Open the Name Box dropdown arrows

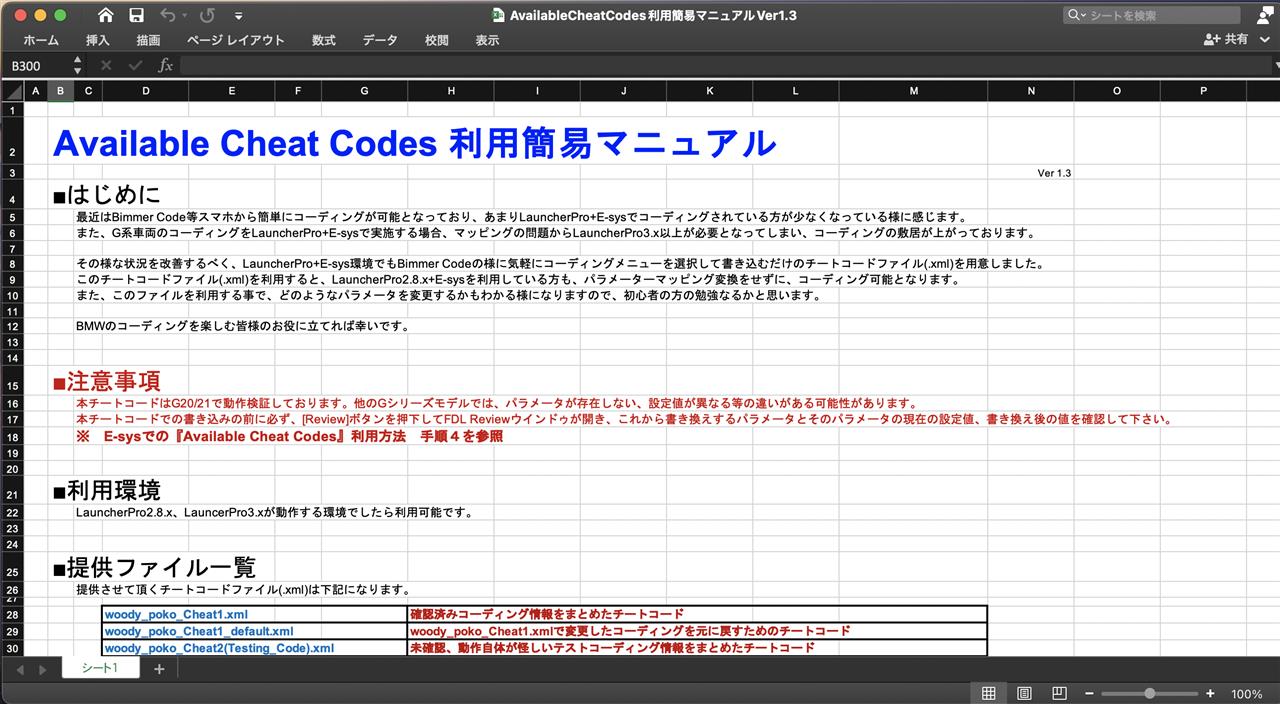[77, 65]
